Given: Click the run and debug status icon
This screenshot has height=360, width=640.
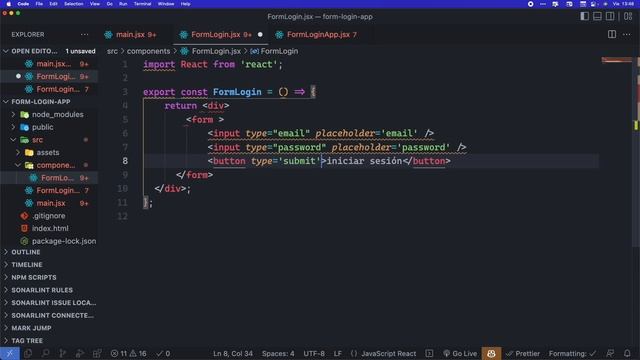Looking at the screenshot, I should (x=80, y=353).
